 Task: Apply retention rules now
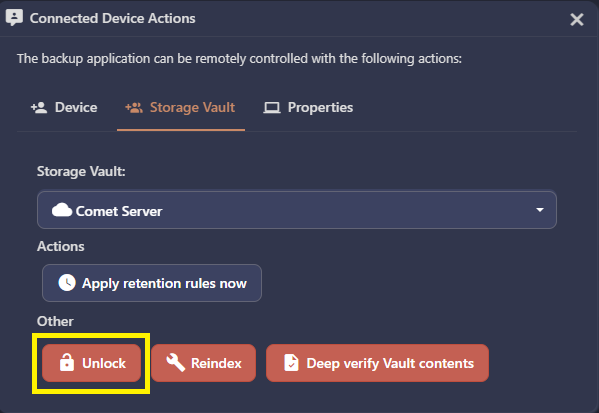pyautogui.click(x=152, y=283)
